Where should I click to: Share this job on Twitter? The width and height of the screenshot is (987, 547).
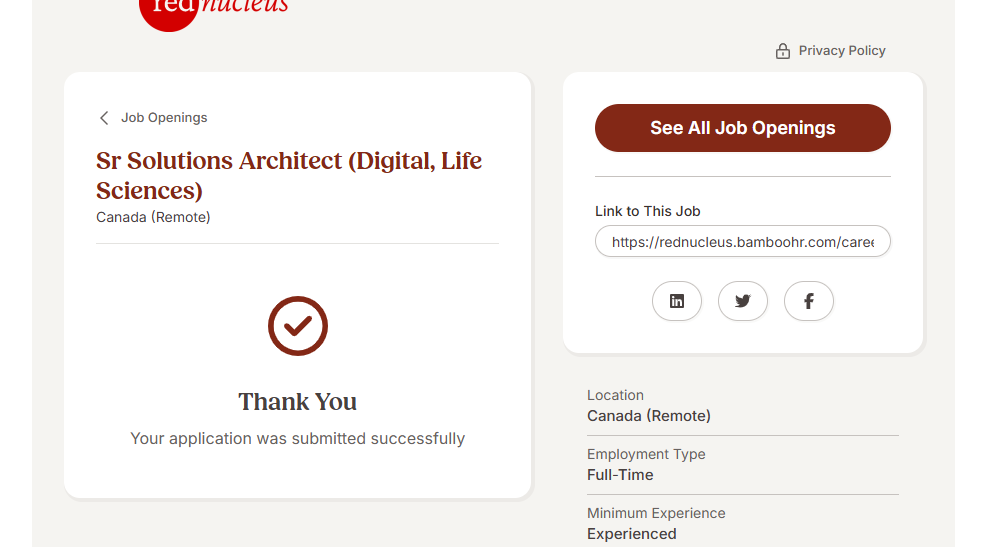click(743, 301)
